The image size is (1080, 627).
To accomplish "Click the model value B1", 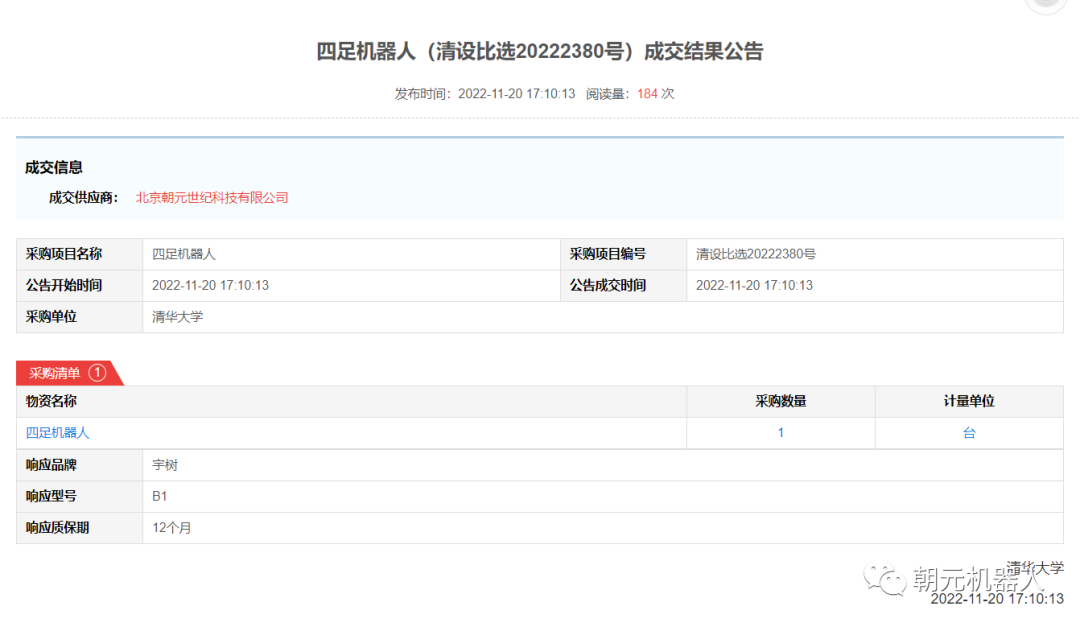I will [x=159, y=496].
